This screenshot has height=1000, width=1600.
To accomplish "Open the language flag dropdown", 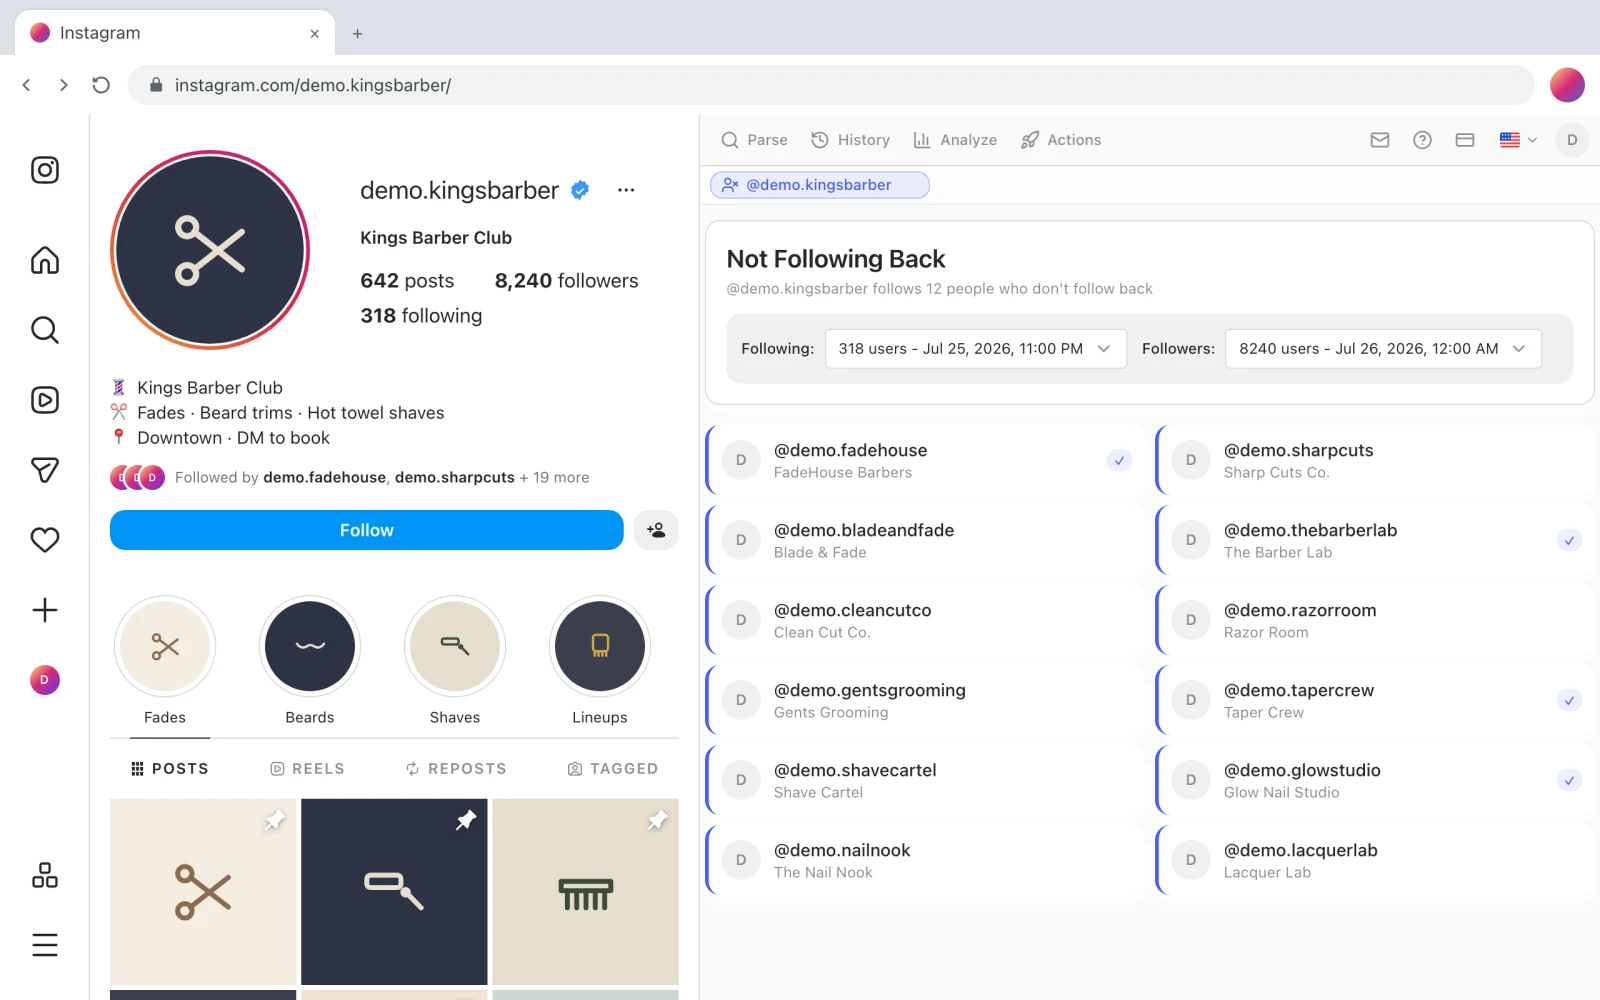I will (x=1518, y=140).
